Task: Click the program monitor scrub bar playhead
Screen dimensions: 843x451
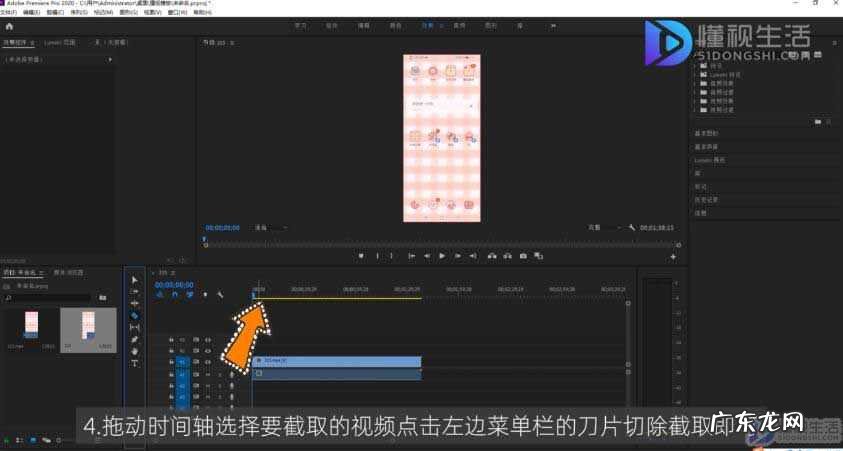Action: coord(205,241)
